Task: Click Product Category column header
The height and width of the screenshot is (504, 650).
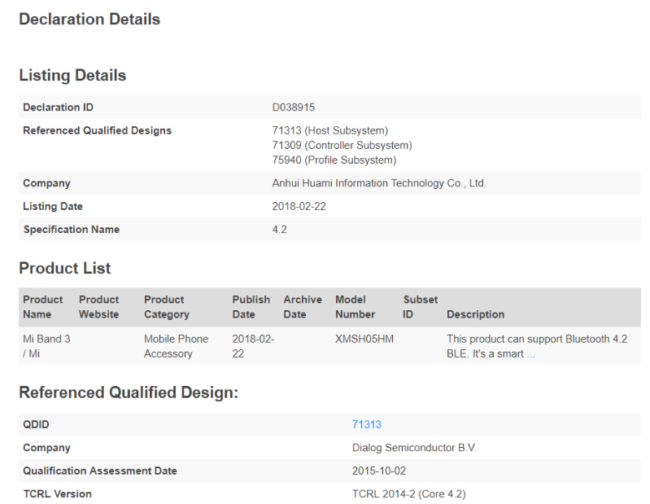Action: [x=167, y=307]
